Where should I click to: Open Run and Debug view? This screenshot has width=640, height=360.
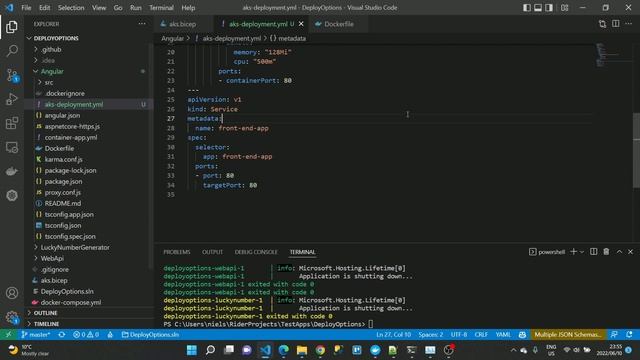(x=12, y=99)
